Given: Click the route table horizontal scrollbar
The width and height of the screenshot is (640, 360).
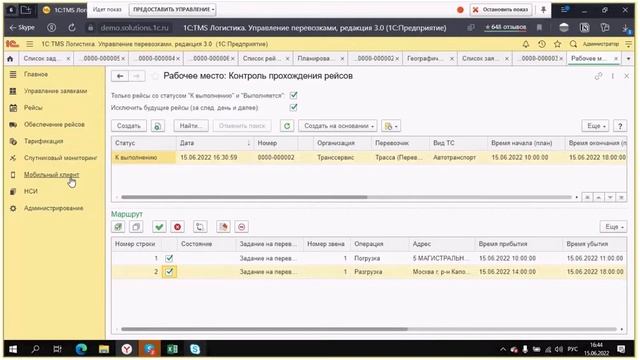Looking at the screenshot, I should tap(264, 329).
